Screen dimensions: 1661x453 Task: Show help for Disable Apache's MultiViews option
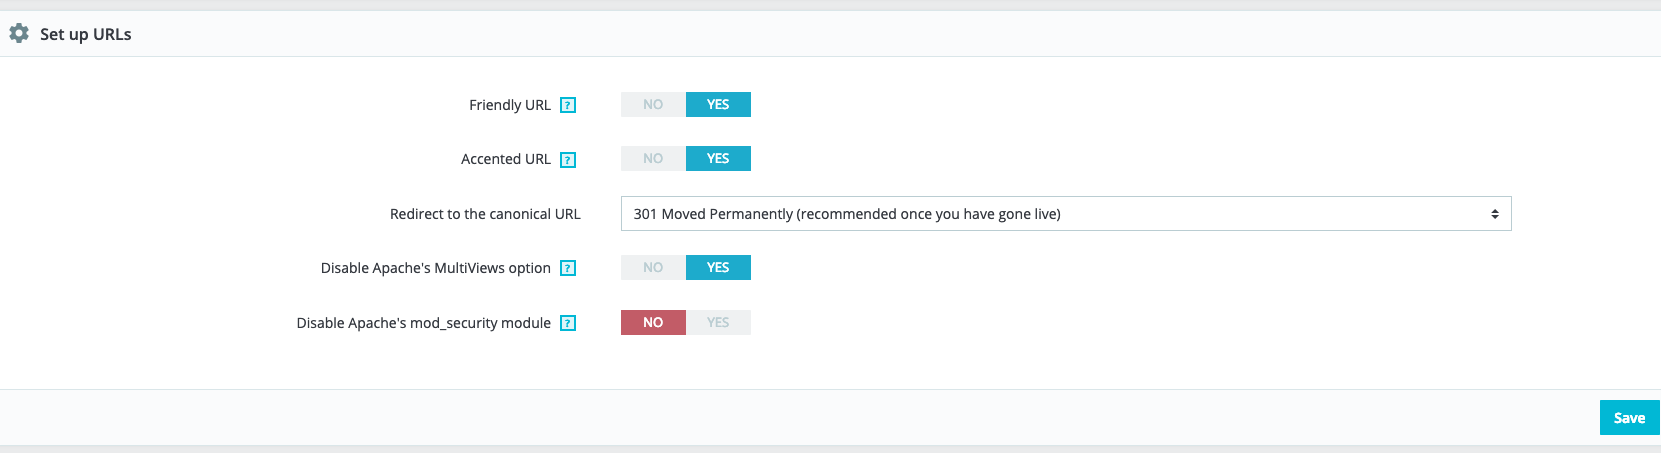(568, 268)
